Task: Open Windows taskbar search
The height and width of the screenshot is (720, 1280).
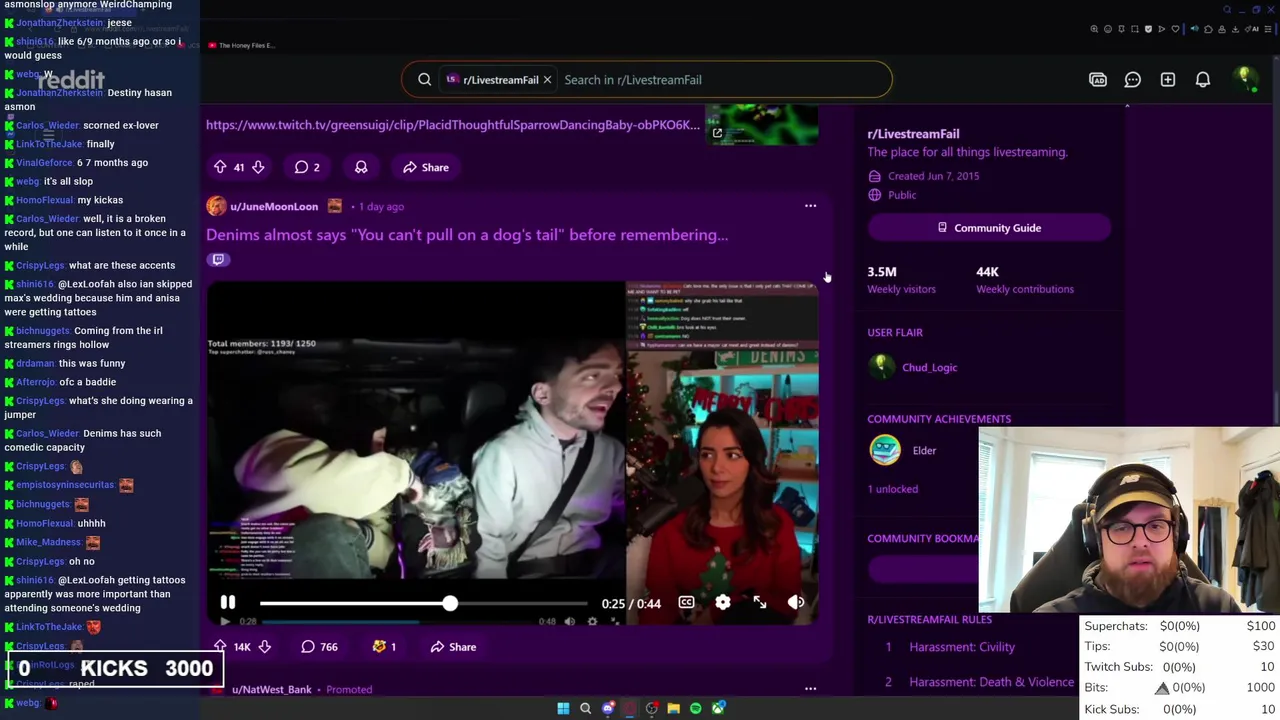Action: coord(585,708)
